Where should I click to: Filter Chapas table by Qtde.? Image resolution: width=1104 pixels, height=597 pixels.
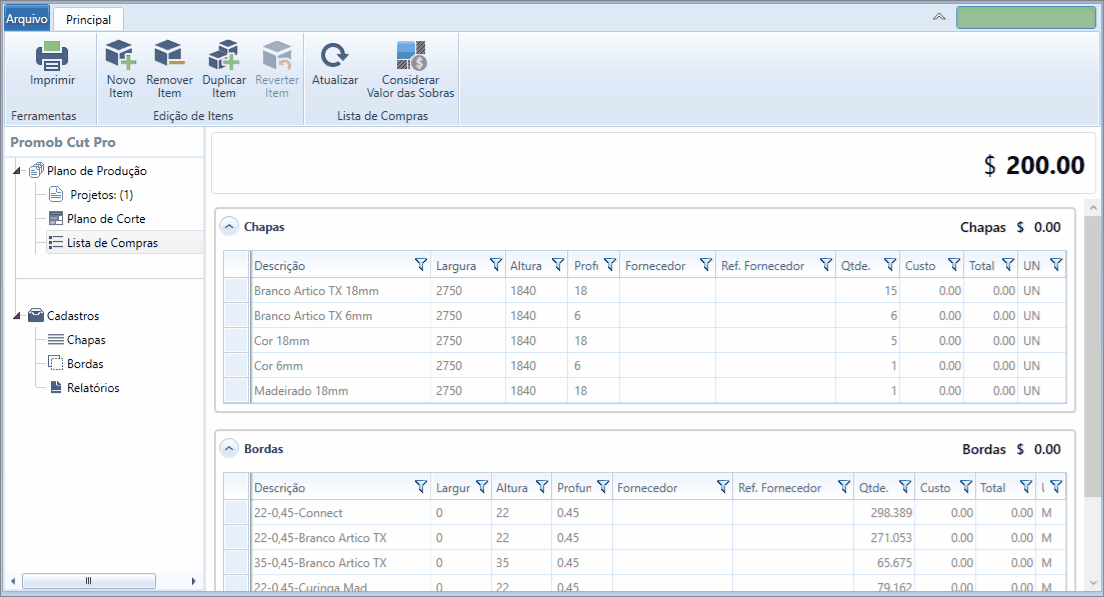890,265
